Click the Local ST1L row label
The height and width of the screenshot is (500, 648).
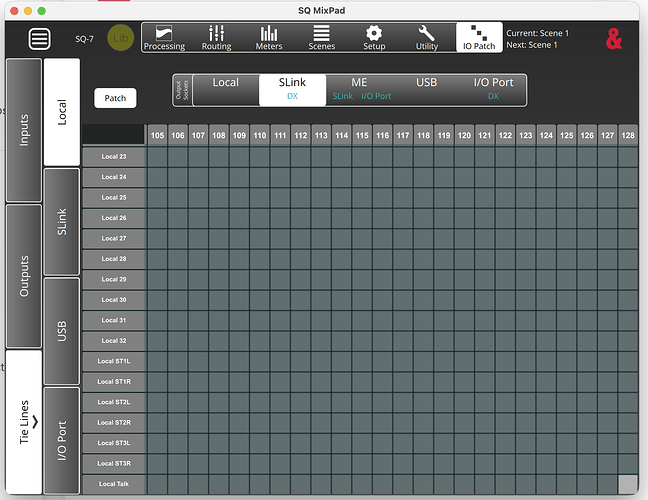pyautogui.click(x=114, y=361)
